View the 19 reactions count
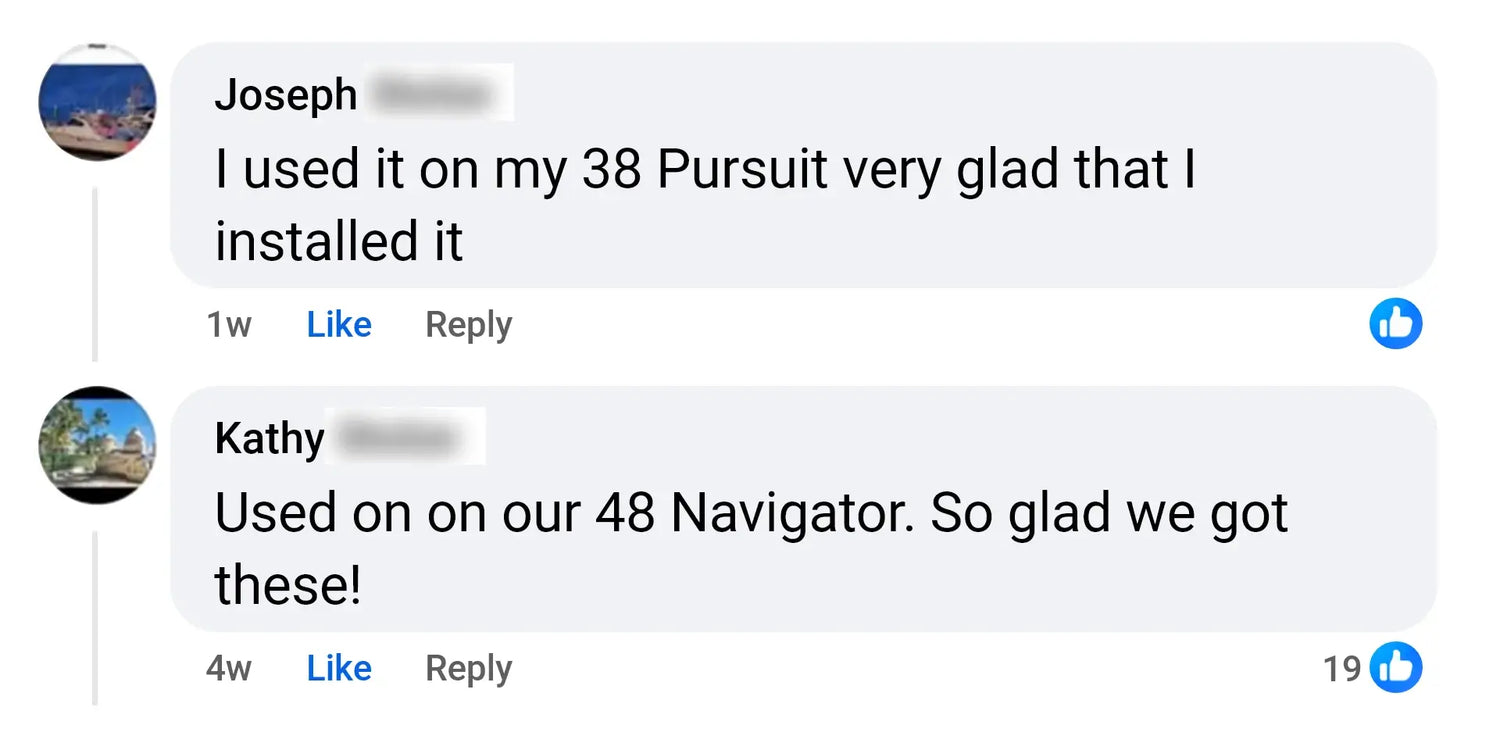 click(1342, 668)
